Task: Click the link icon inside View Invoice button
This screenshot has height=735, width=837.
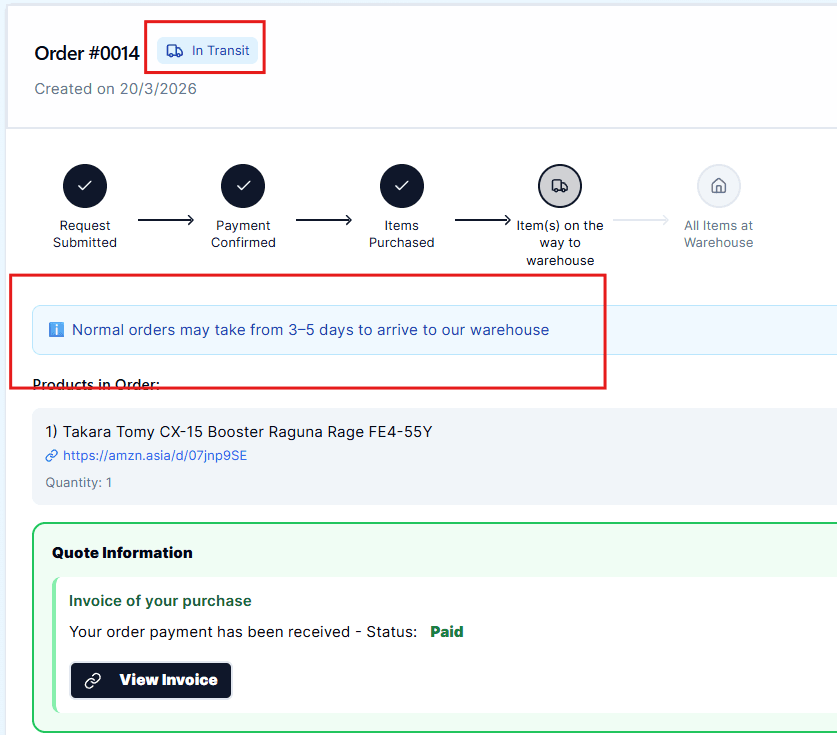Action: tap(93, 680)
